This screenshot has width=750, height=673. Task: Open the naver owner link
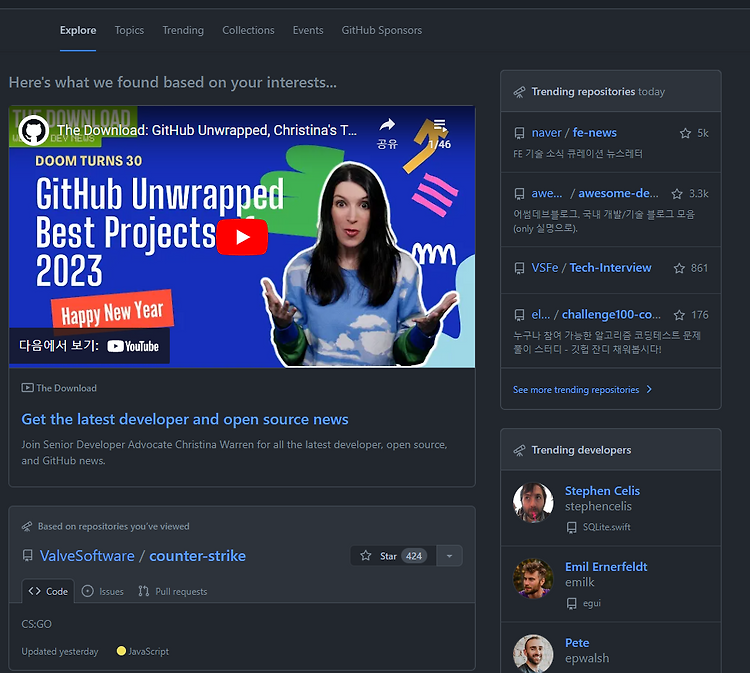point(546,132)
